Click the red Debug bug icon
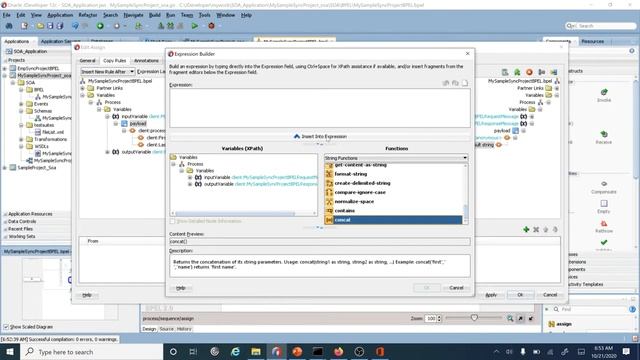Screen dimensions: 640x360 pos(211,26)
